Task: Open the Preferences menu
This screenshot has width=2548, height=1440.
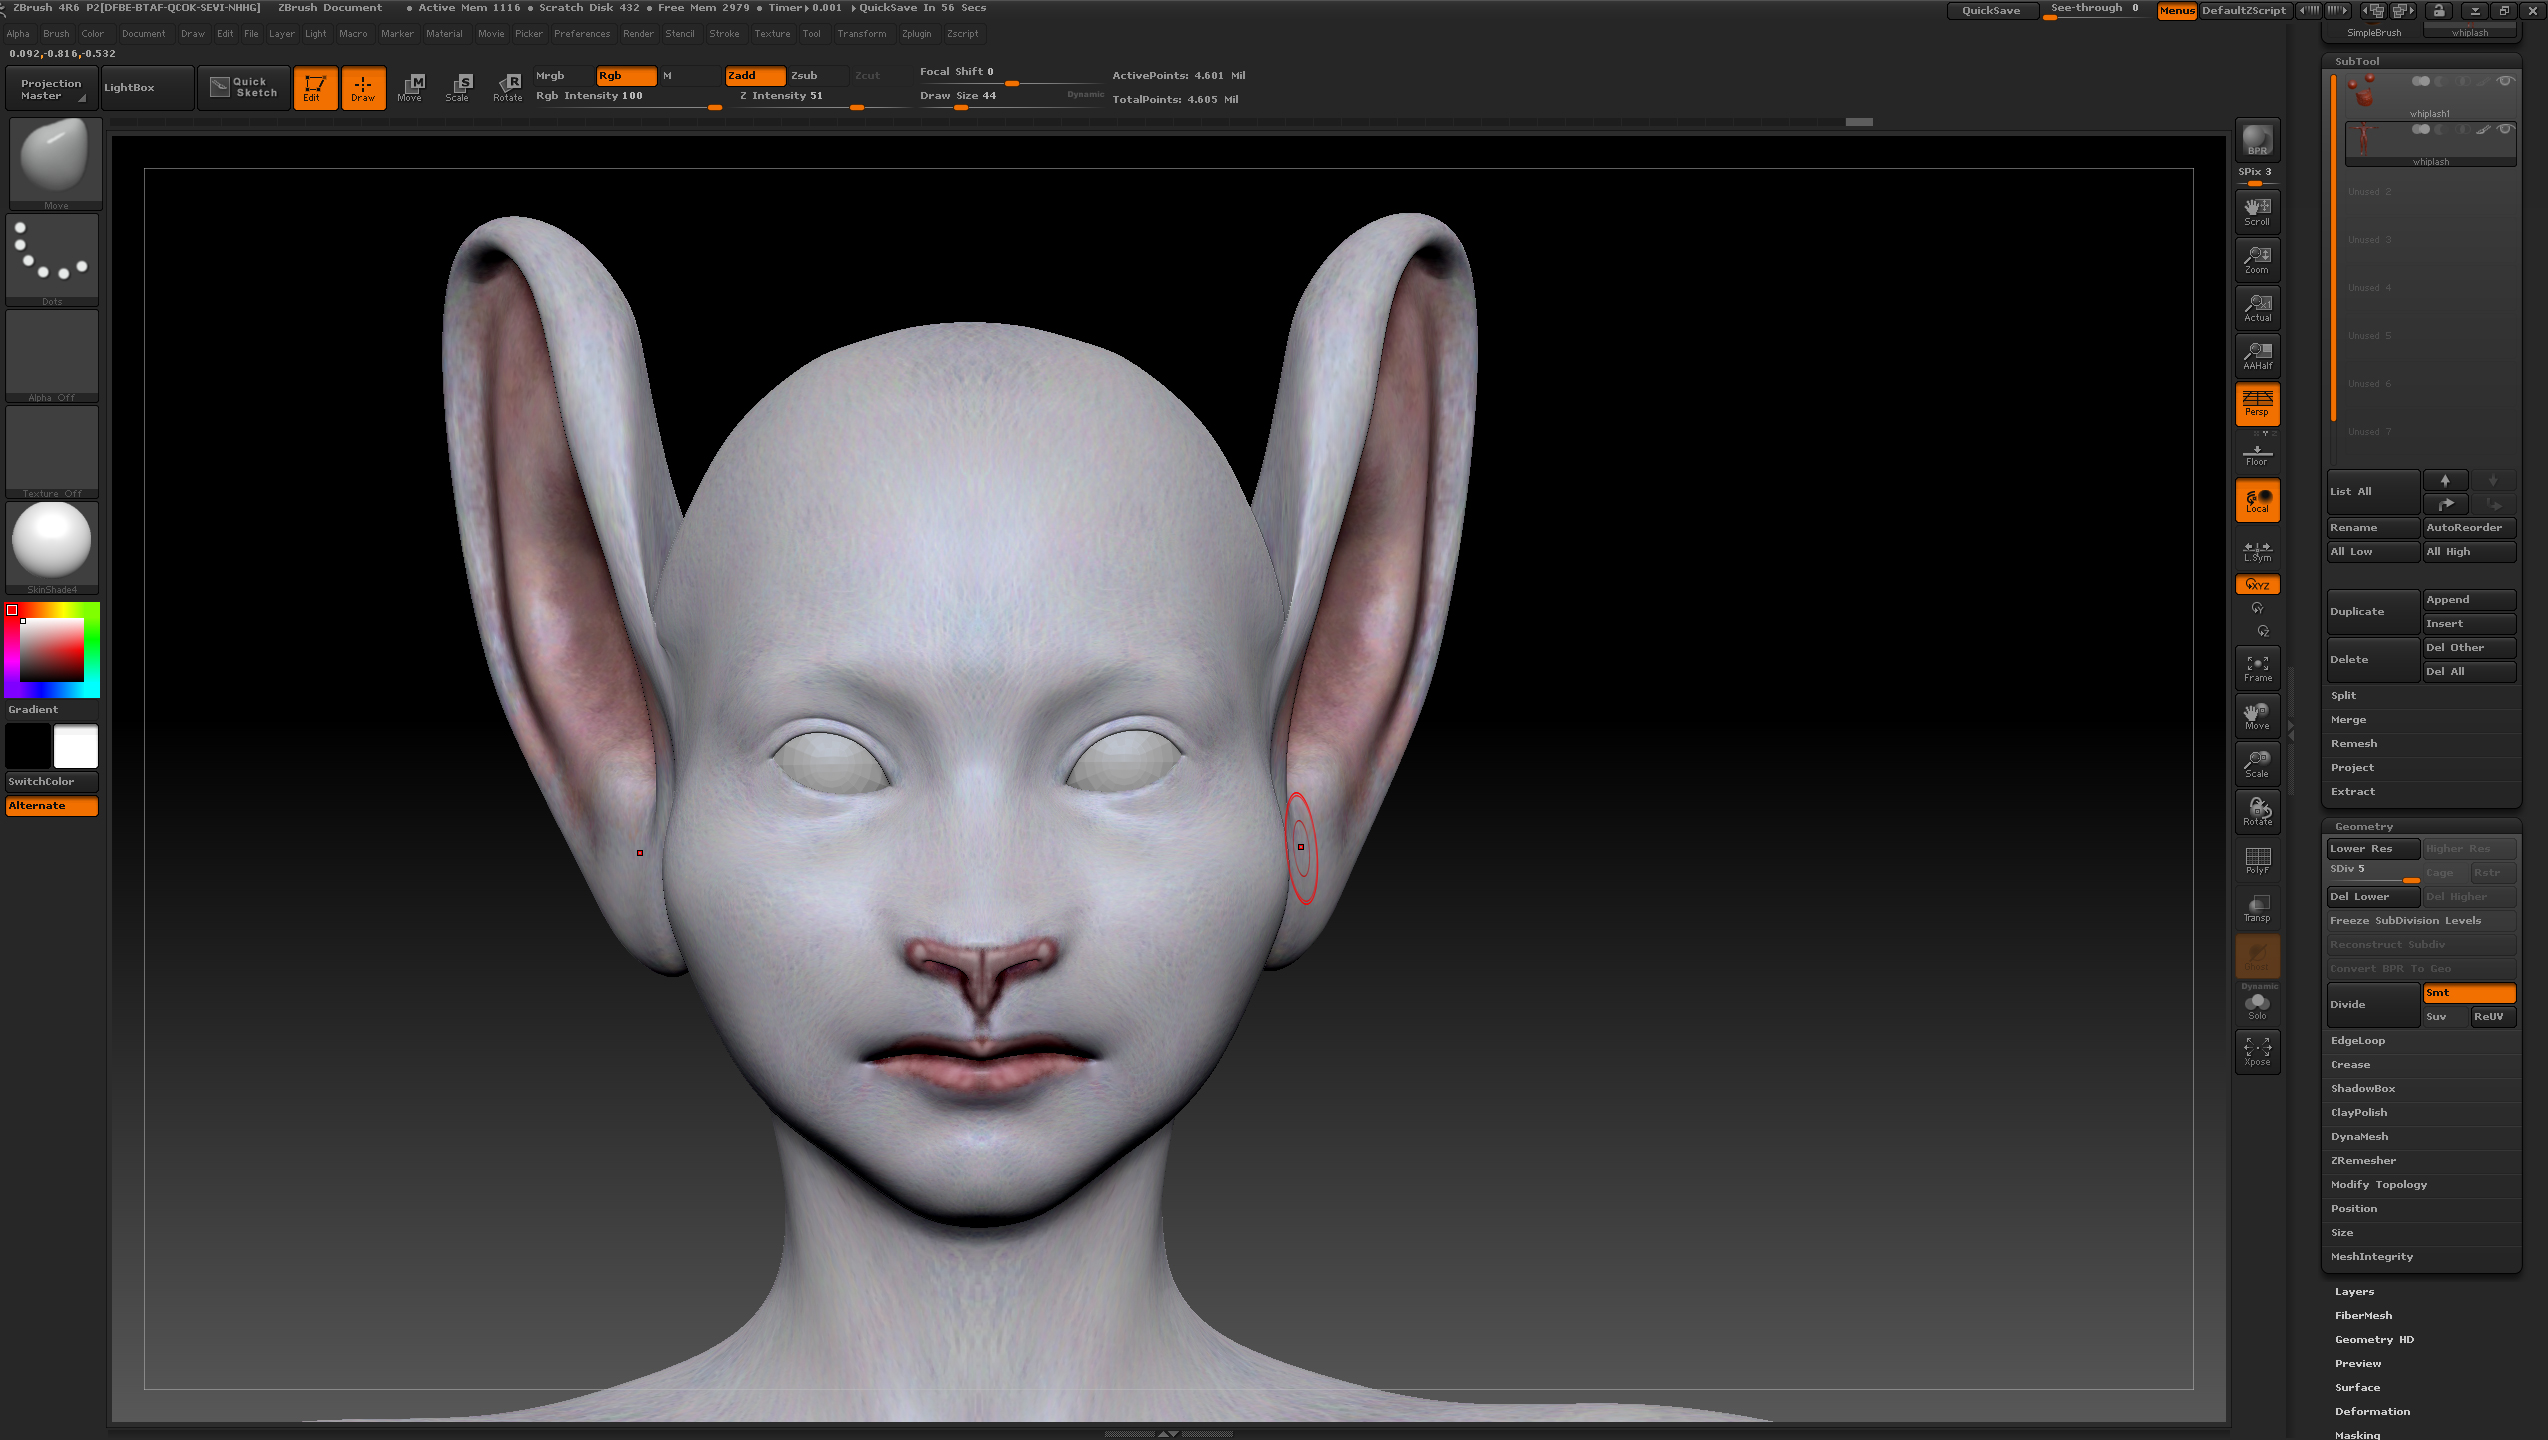Action: (x=581, y=34)
